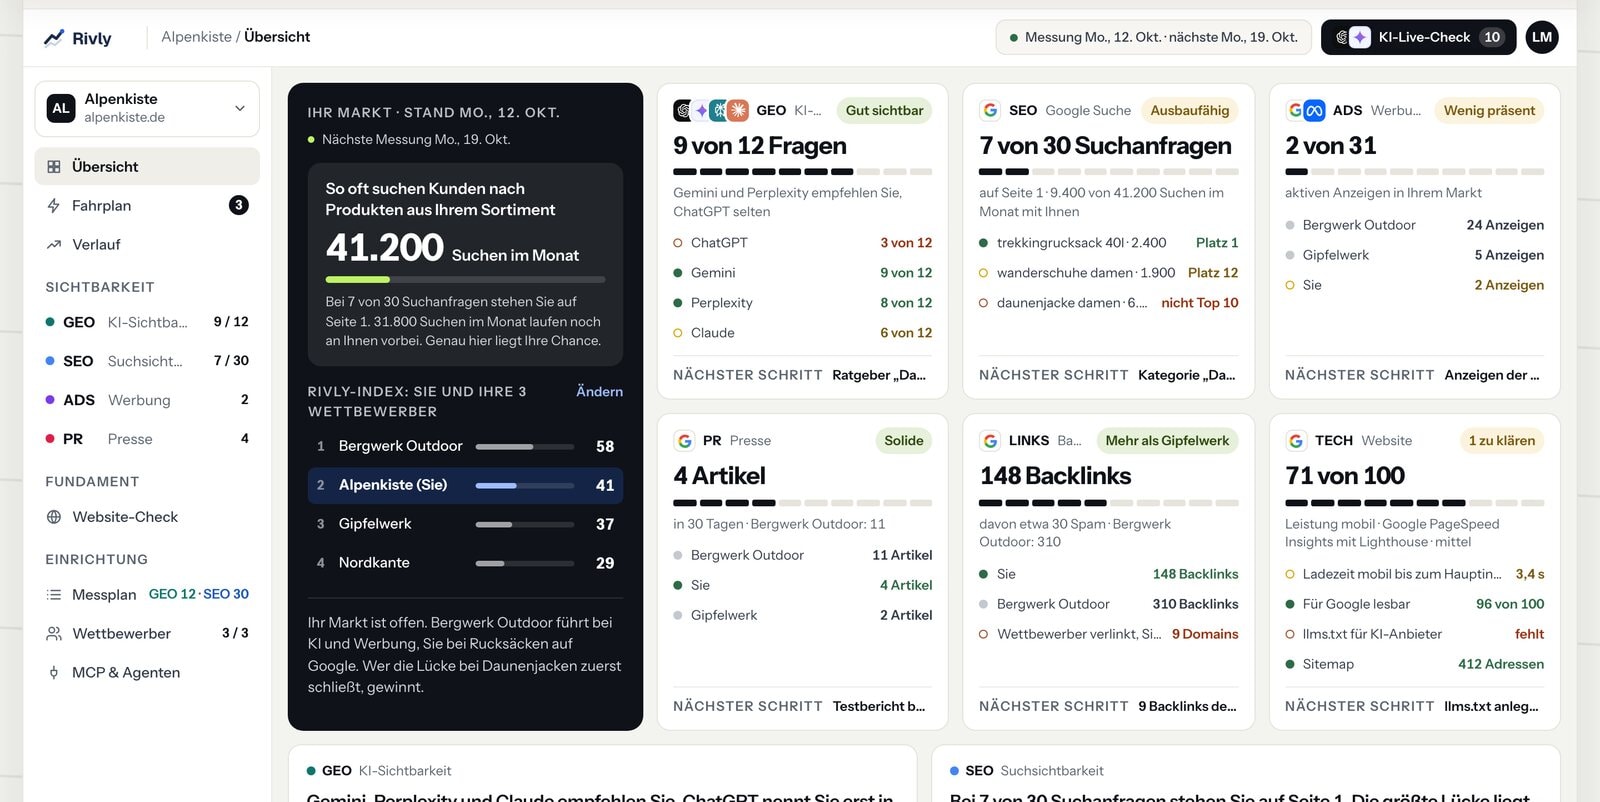
Task: Click the trekkingrucksack 40l row
Action: coord(1108,243)
